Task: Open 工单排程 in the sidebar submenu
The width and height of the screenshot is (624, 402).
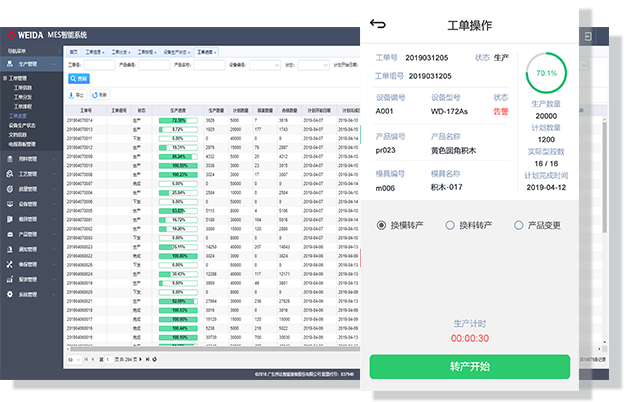Action: (x=23, y=107)
